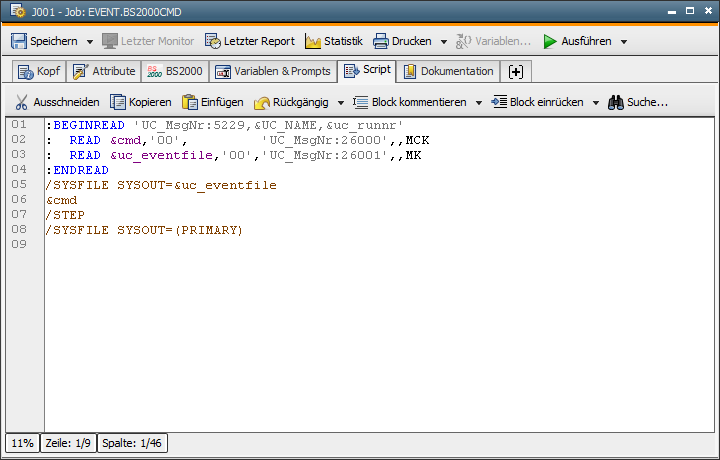Click the /SYSFILE SYSOUT=(PRIMARY) line
The height and width of the screenshot is (460, 720).
point(144,230)
